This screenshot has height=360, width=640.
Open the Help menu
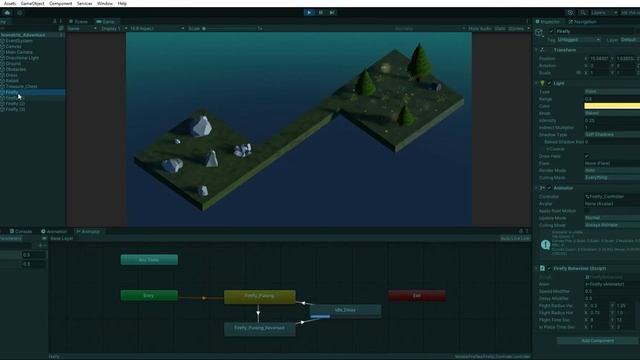pos(122,3)
